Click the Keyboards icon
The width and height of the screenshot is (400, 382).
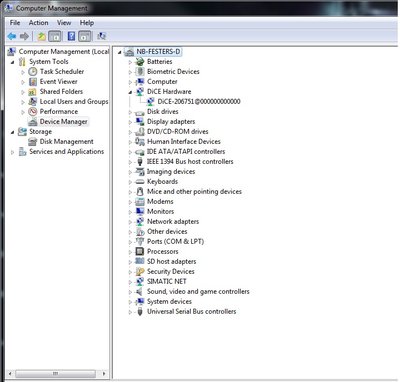tap(140, 182)
